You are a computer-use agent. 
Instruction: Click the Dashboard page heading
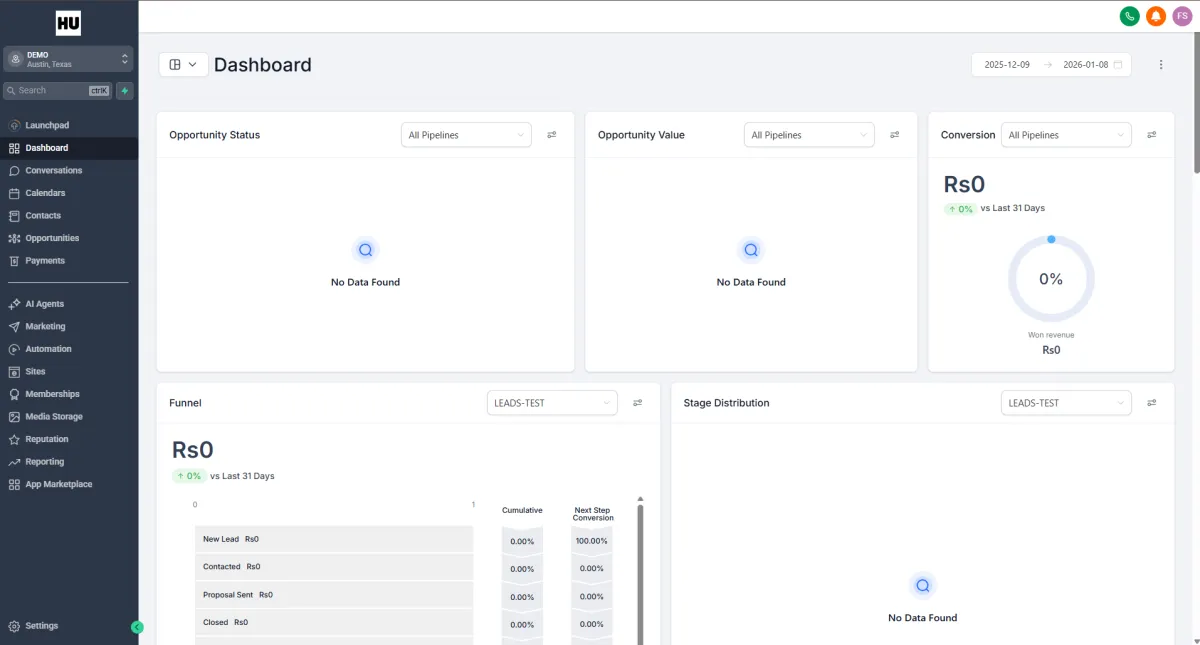coord(263,65)
